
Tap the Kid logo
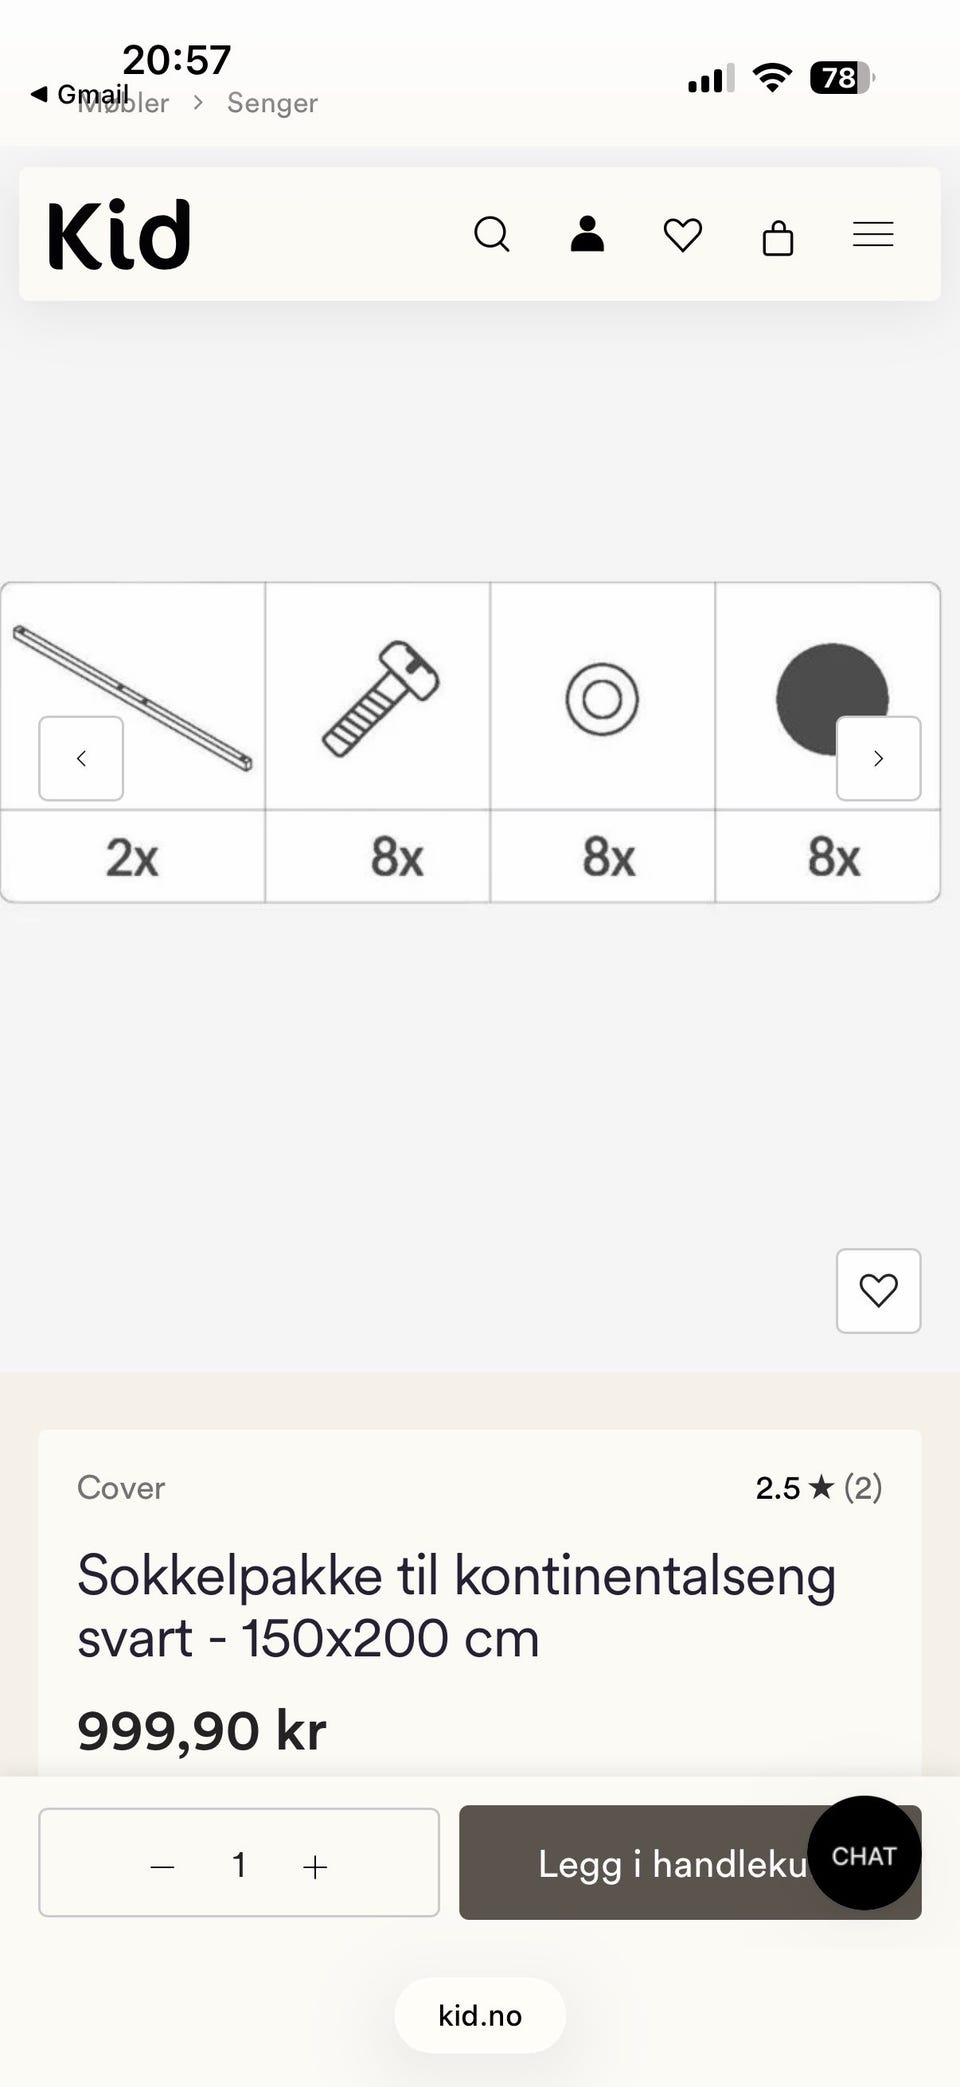(119, 235)
